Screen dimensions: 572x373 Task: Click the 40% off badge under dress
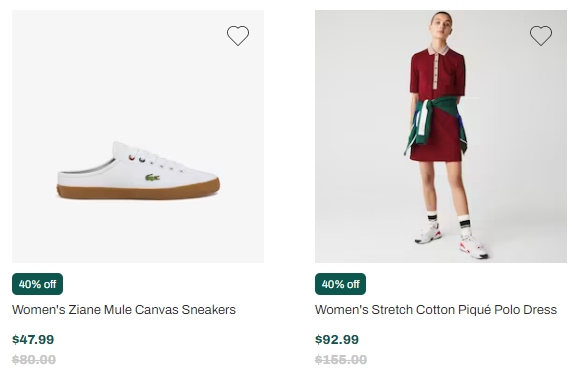pyautogui.click(x=340, y=284)
